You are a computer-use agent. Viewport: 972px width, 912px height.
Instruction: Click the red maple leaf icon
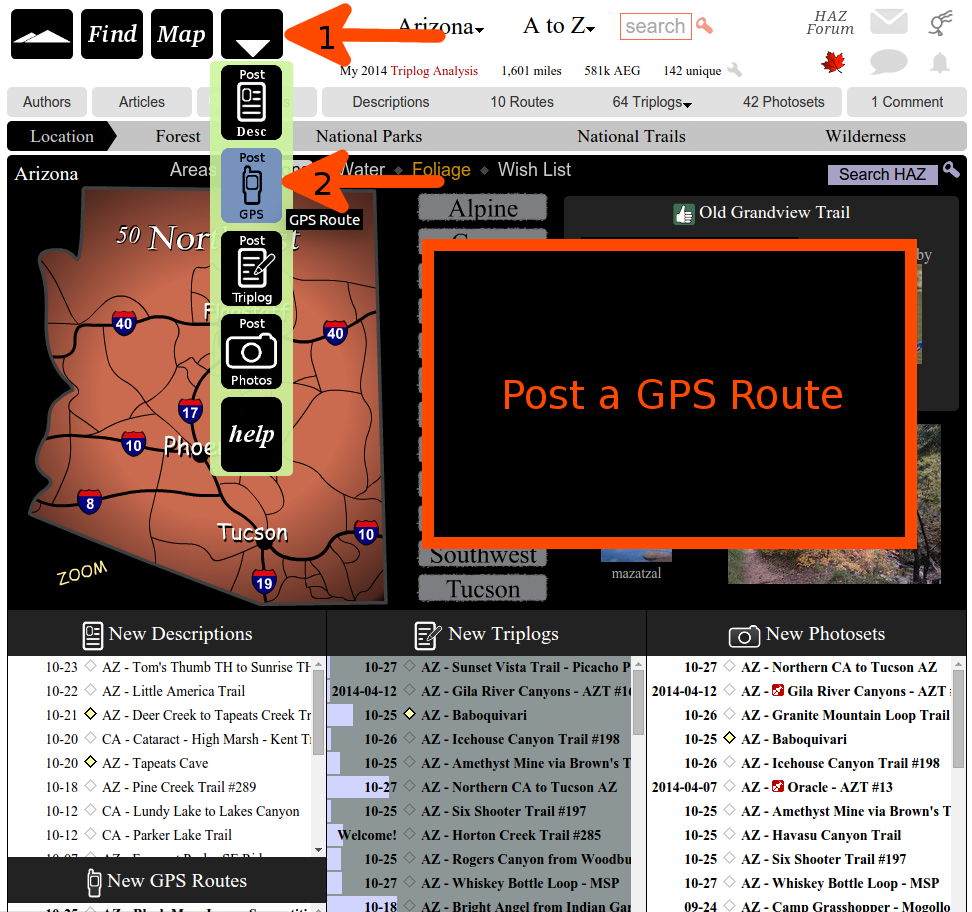coord(833,63)
